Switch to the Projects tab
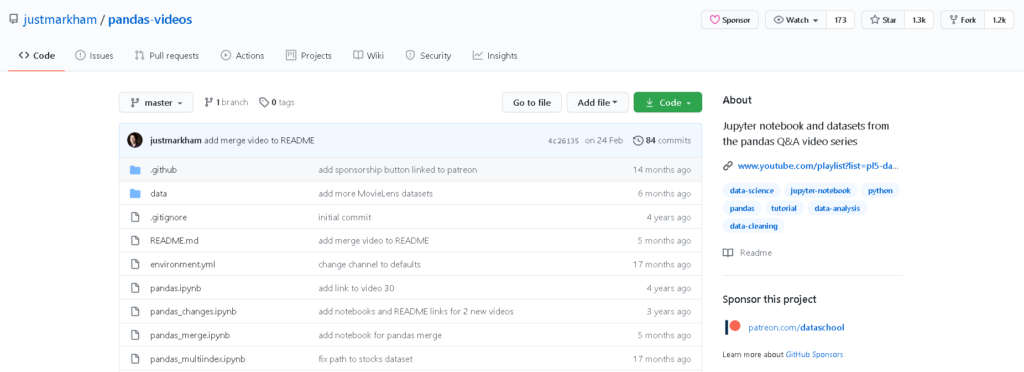Viewport: 1024px width, 372px height. [x=308, y=55]
